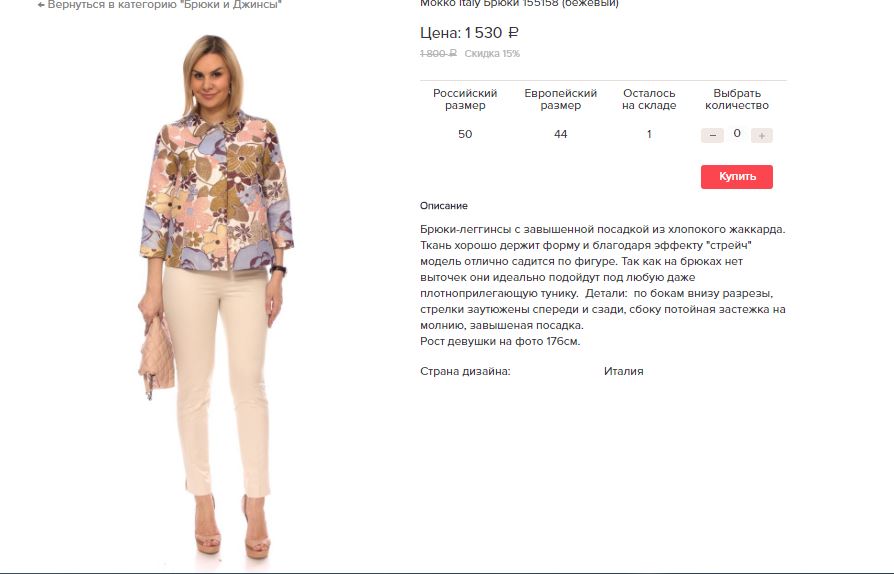Select European size 44 cell
This screenshot has width=894, height=574.
tap(560, 135)
